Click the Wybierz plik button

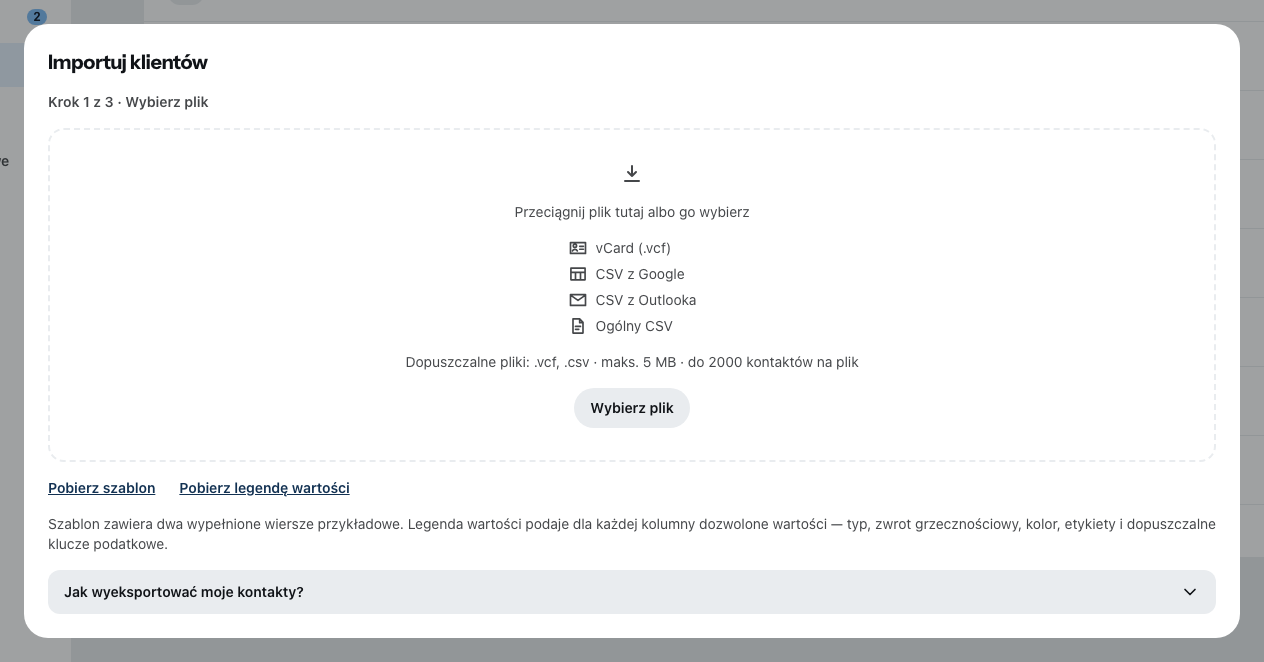632,408
